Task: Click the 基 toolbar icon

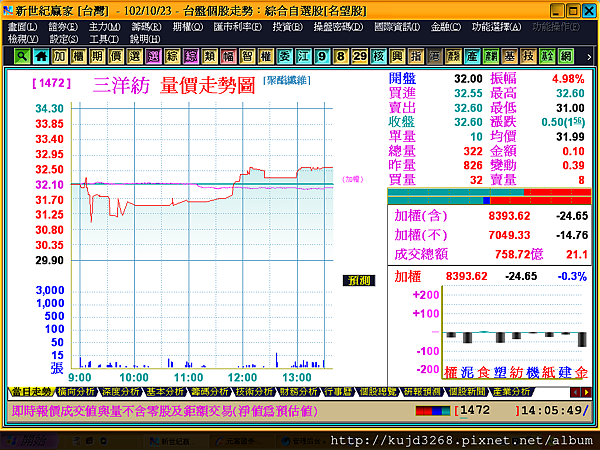Action: [510, 57]
